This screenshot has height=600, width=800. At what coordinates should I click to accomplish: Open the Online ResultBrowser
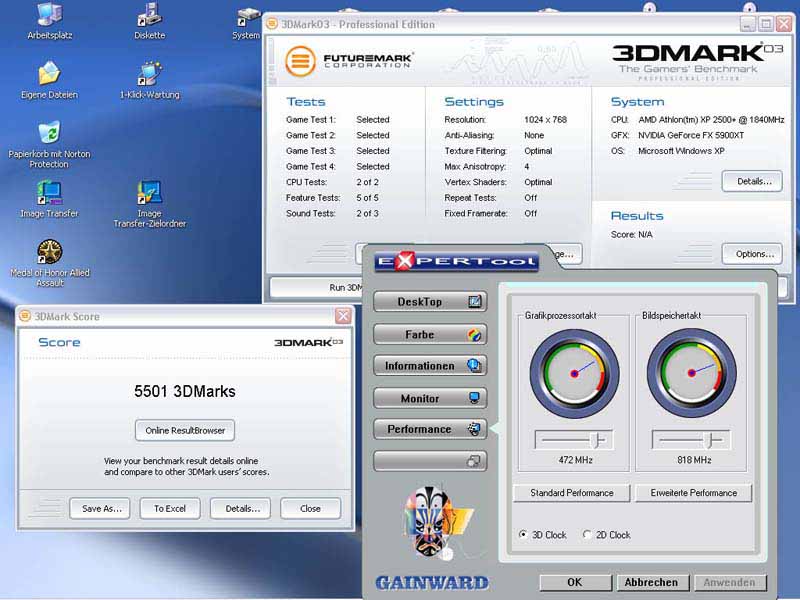point(185,431)
